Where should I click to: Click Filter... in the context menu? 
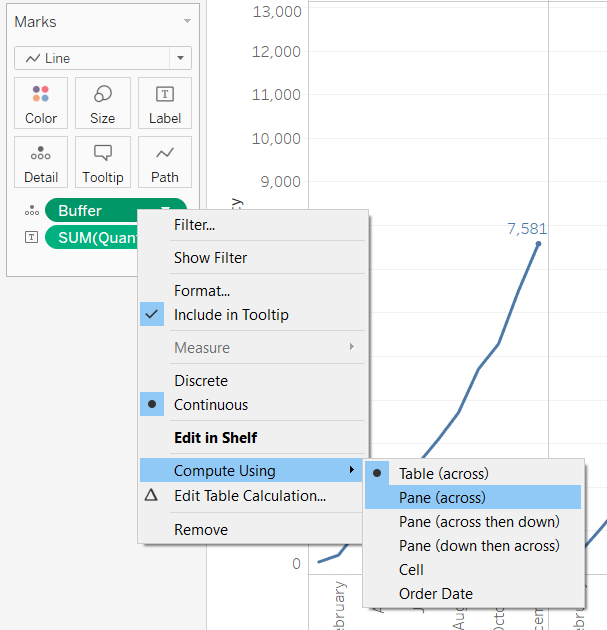[195, 225]
